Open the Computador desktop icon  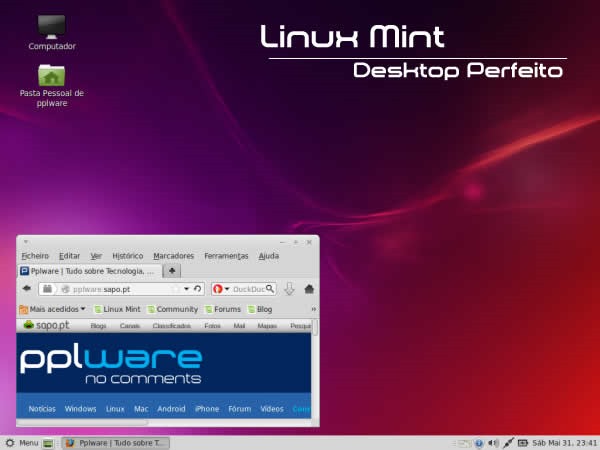pos(52,33)
